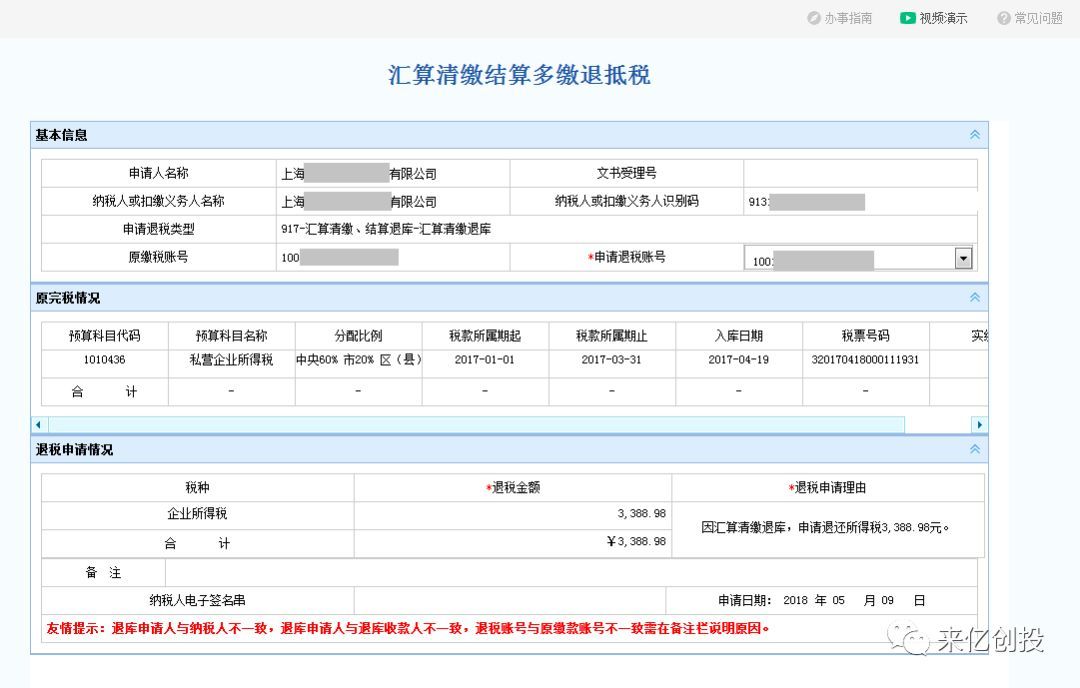The image size is (1080, 688).
Task: Click the 退税申请理由 text area
Action: pos(827,529)
